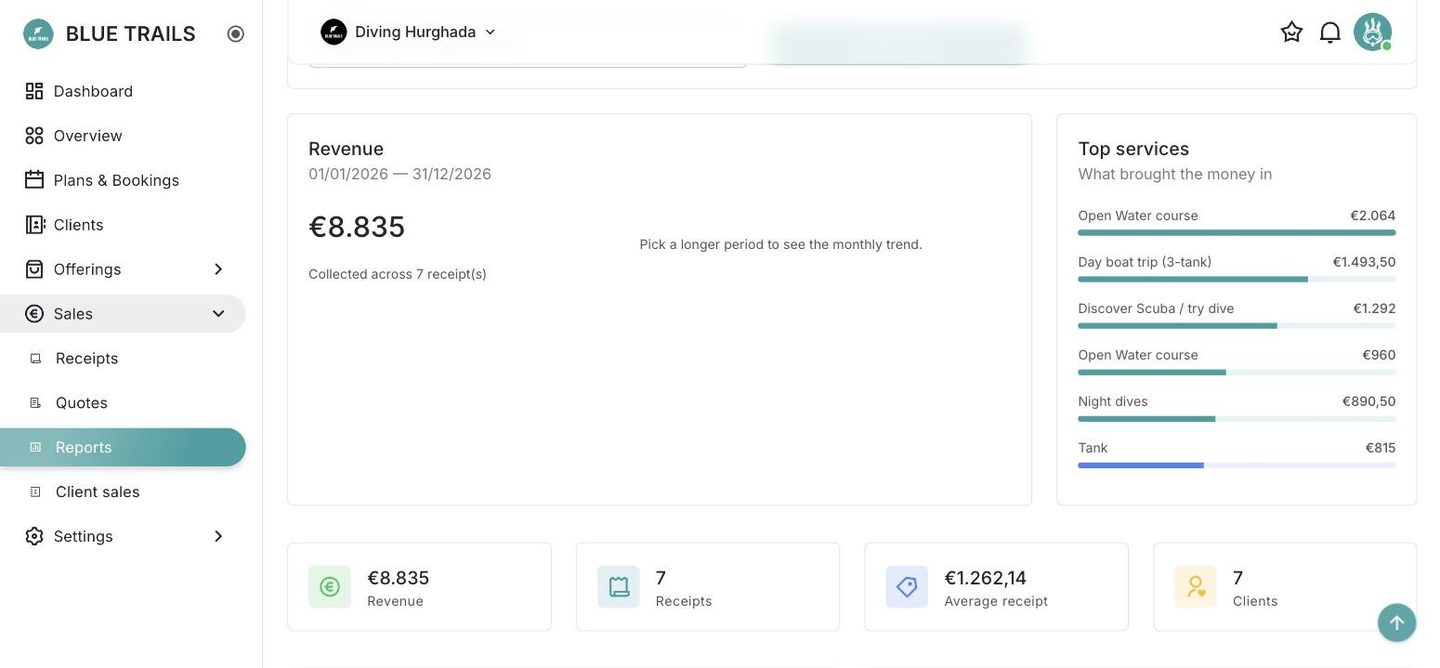
Task: Select the Reports submenu item
Action: click(123, 447)
